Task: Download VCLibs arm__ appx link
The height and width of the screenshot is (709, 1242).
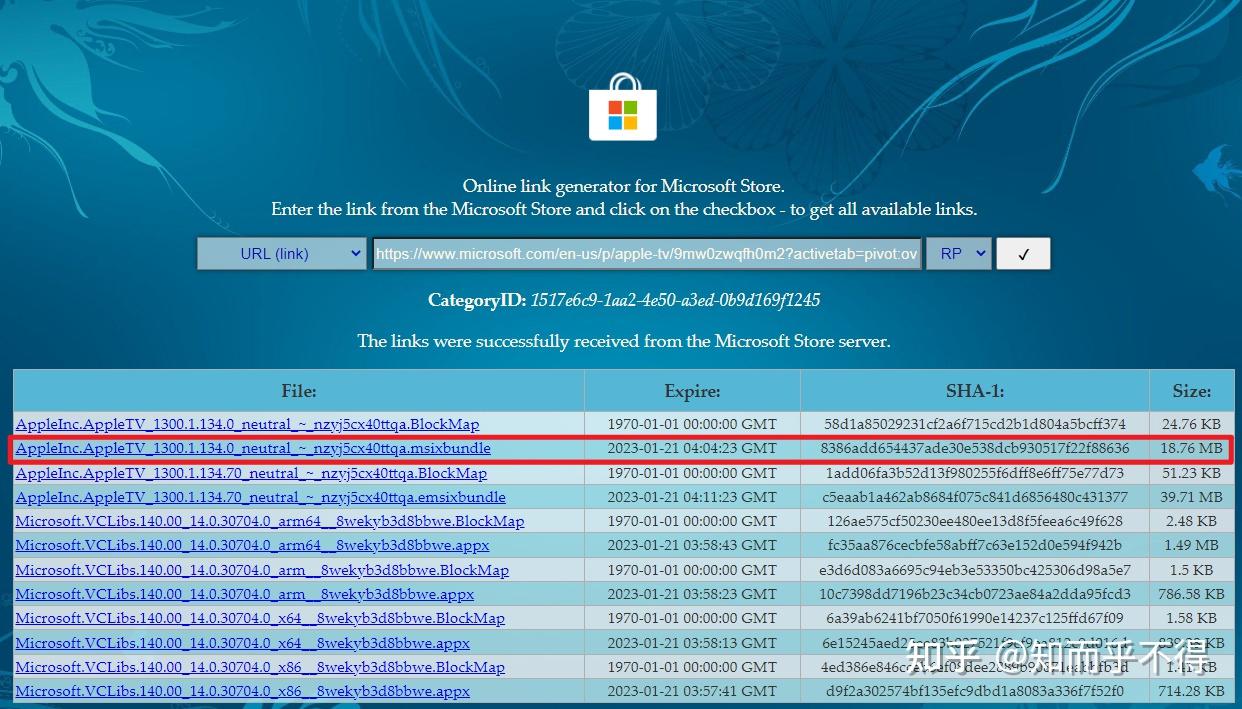Action: (x=245, y=594)
